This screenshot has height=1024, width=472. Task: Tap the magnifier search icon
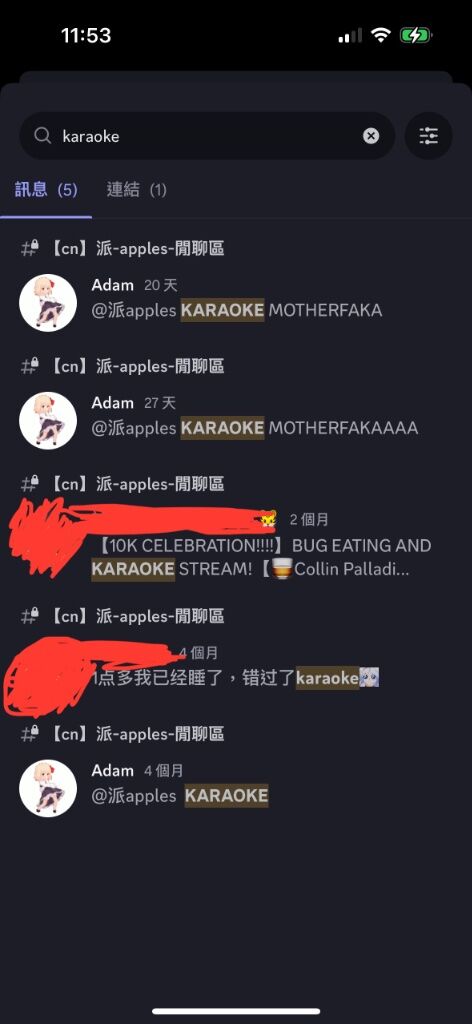42,136
